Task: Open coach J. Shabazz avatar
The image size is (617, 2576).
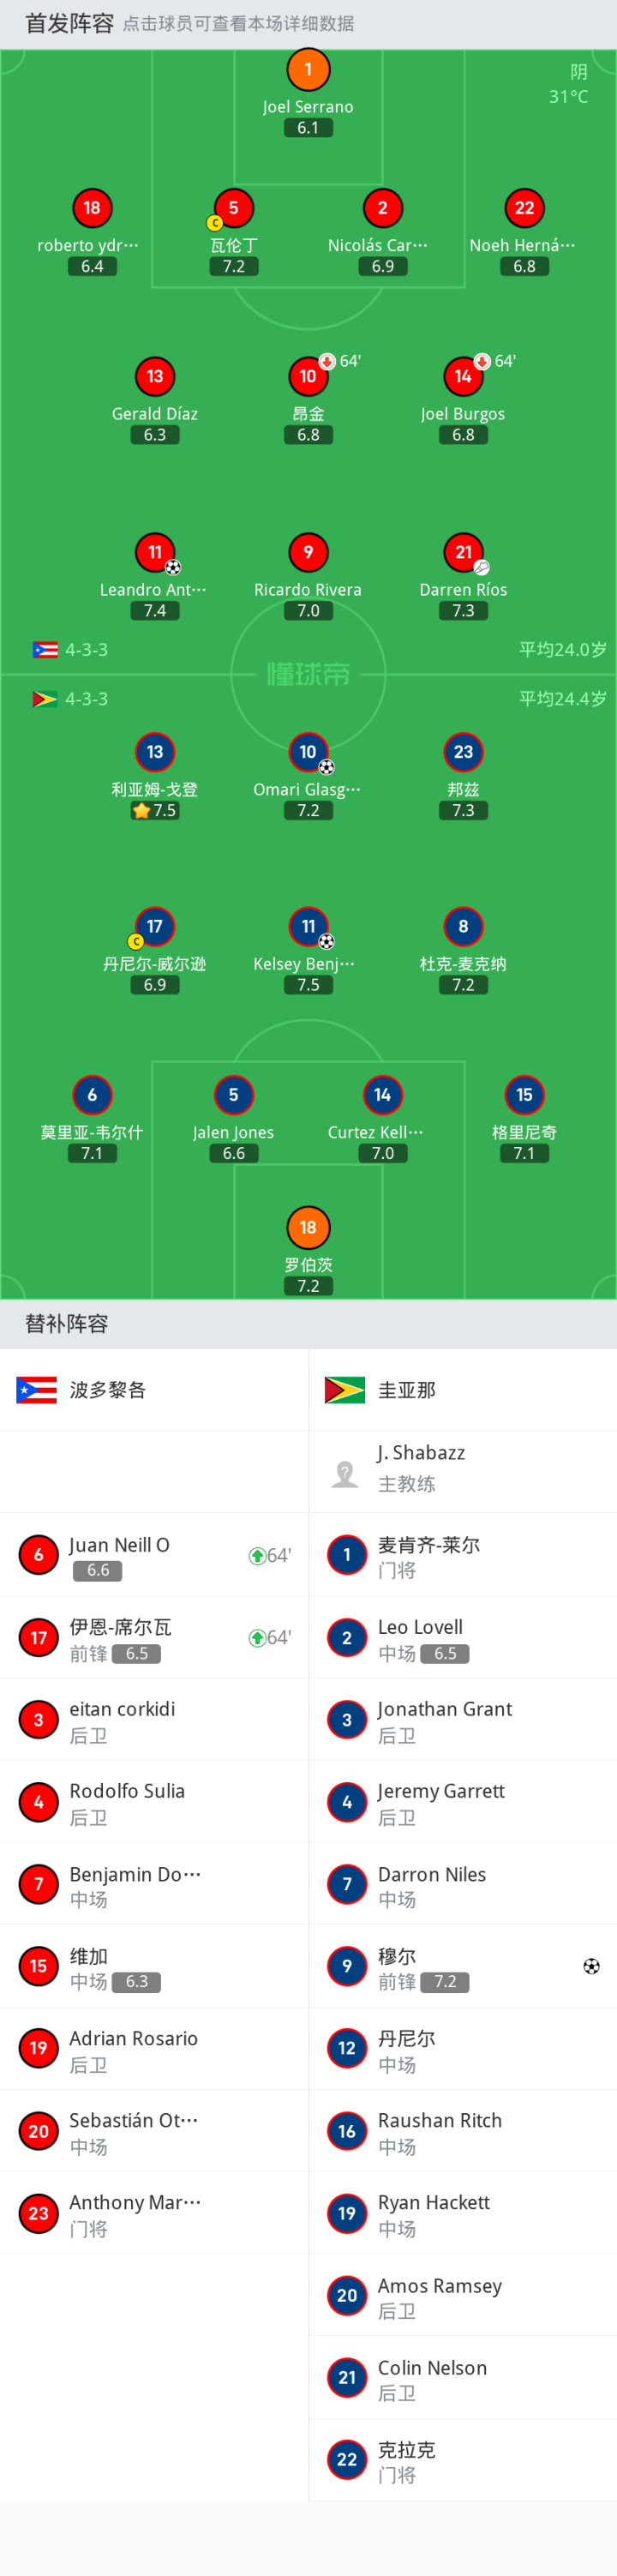Action: [x=345, y=1472]
